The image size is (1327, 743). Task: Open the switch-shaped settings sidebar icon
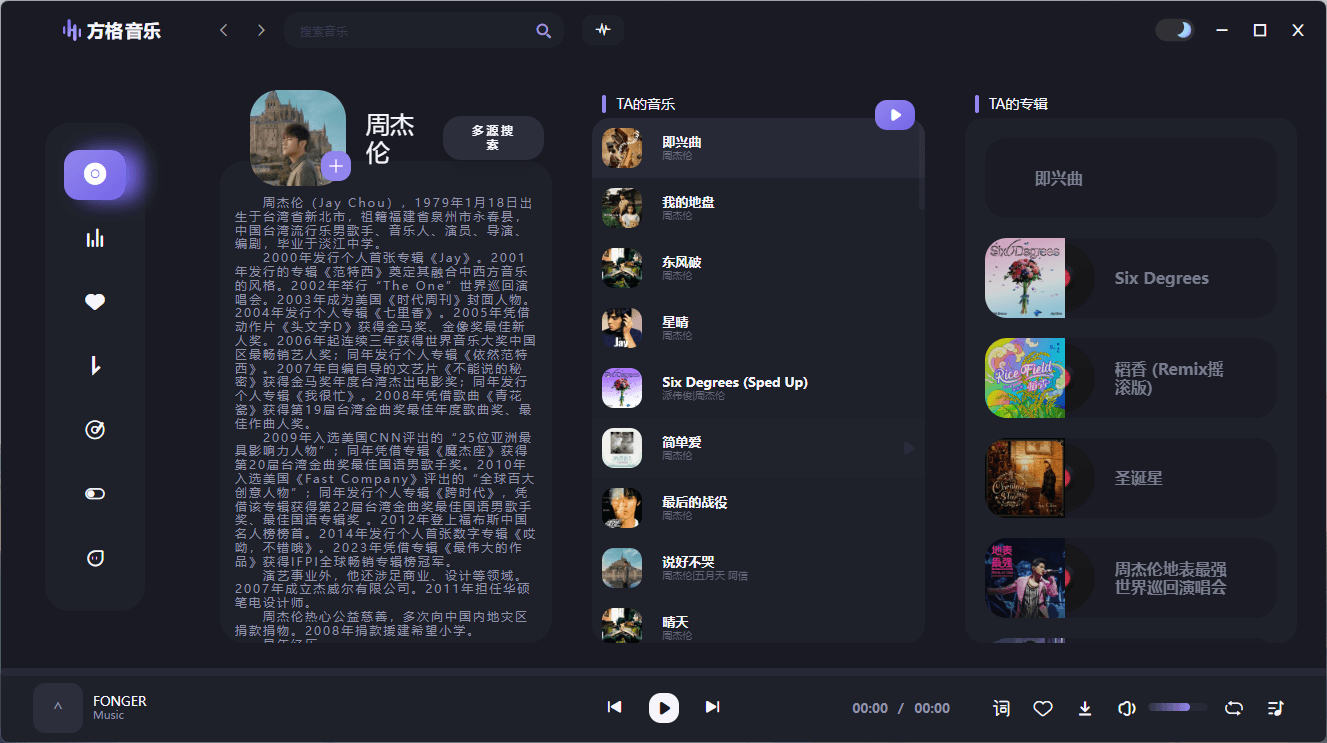(x=95, y=494)
